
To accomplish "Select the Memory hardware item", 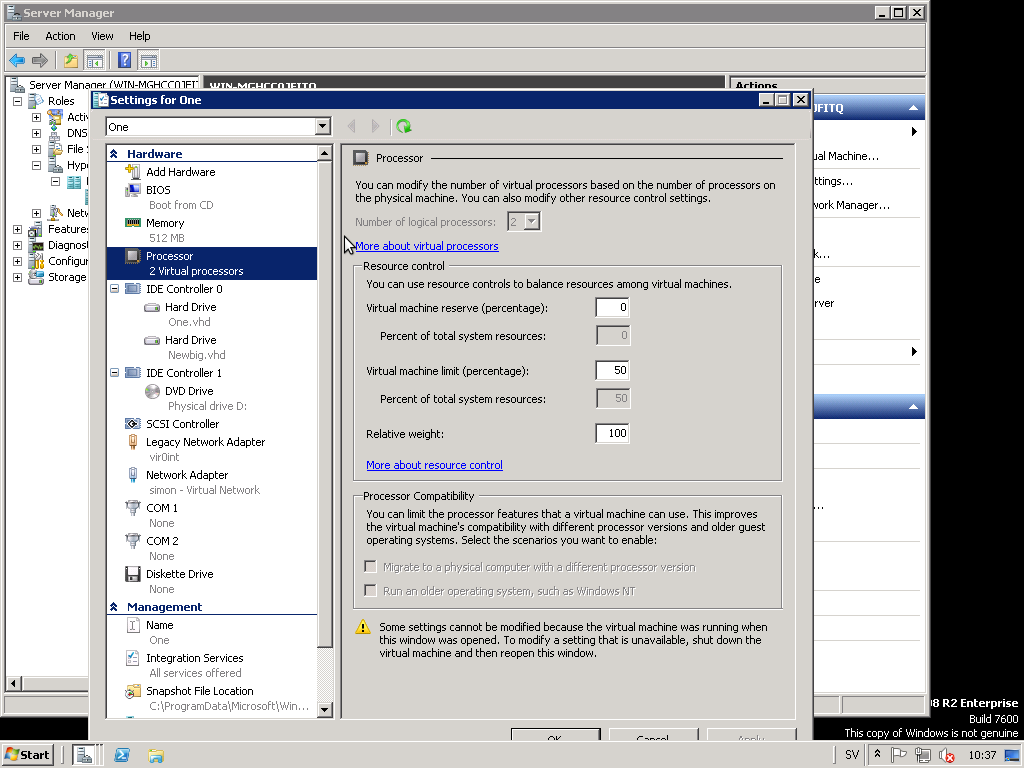I will (165, 223).
